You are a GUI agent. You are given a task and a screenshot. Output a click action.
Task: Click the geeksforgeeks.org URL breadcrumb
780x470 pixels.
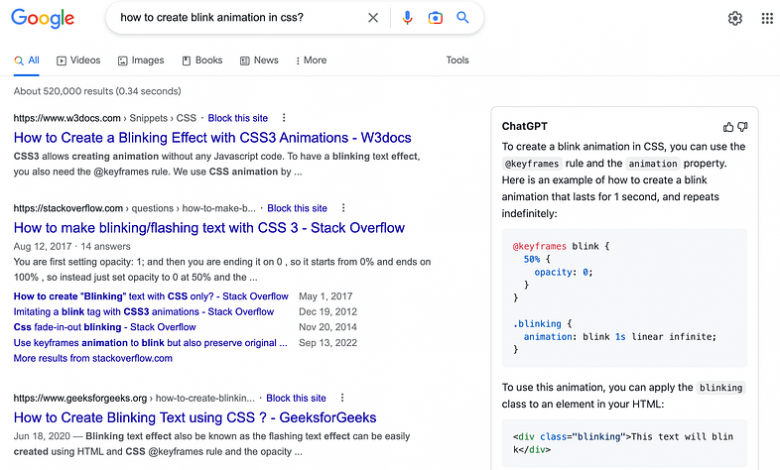(134, 398)
